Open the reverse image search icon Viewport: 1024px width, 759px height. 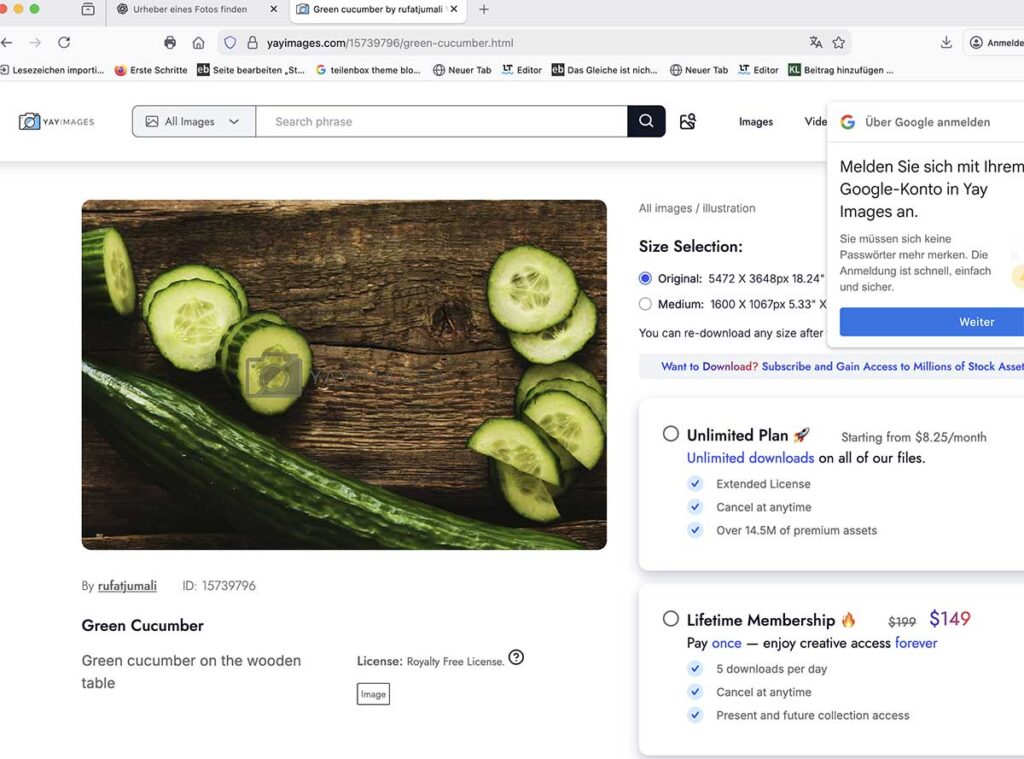tap(687, 121)
